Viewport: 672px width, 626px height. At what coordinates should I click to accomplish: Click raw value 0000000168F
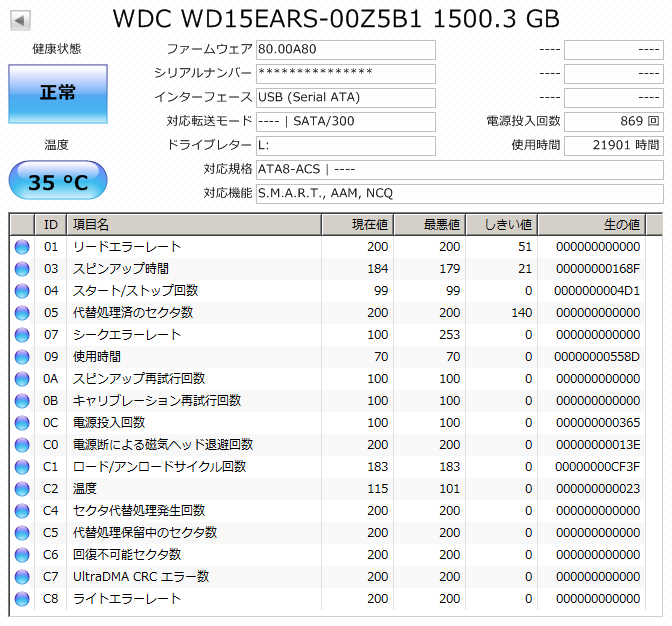(598, 269)
